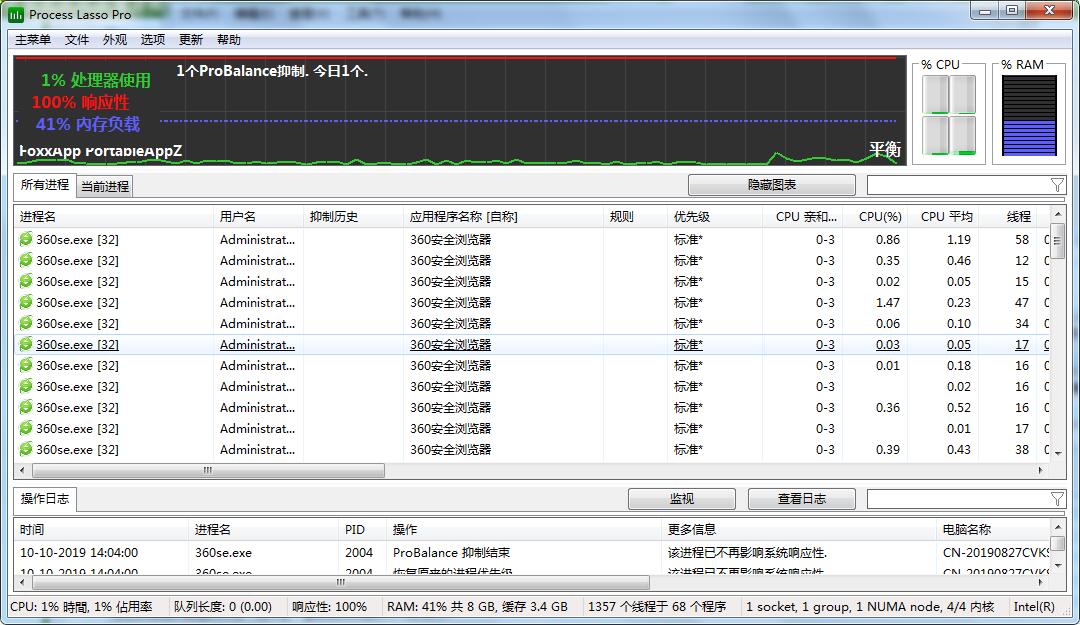Switch to the 当前进程 tab
Screen dimensions: 1080x625
point(105,186)
